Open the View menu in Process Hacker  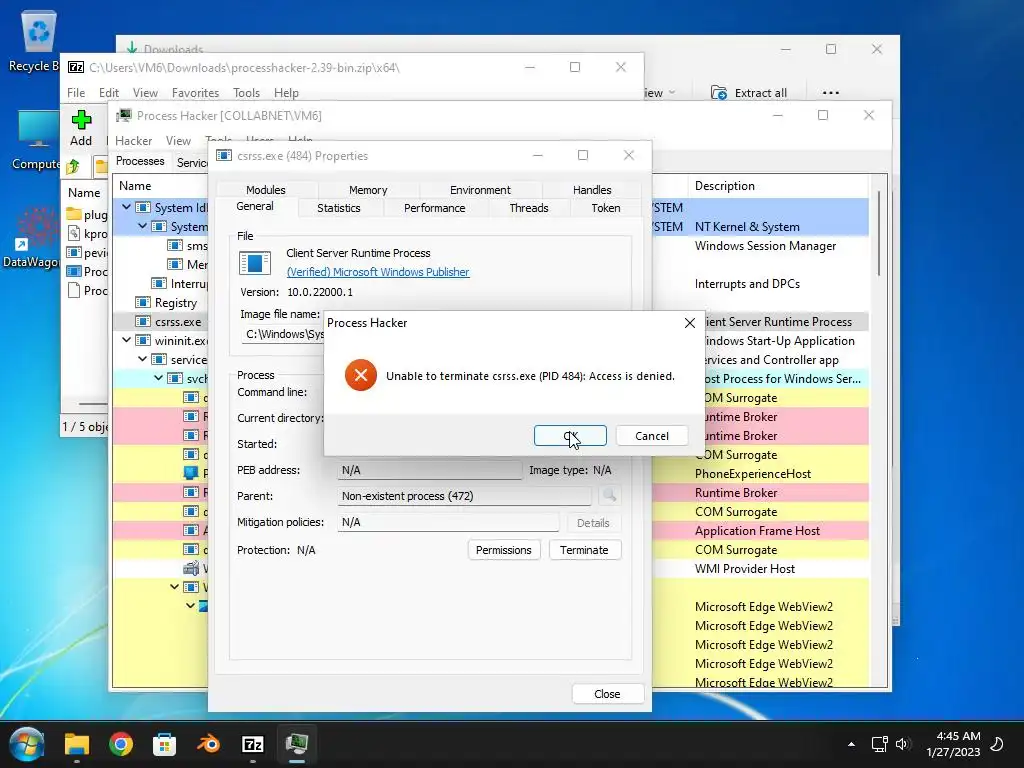178,140
